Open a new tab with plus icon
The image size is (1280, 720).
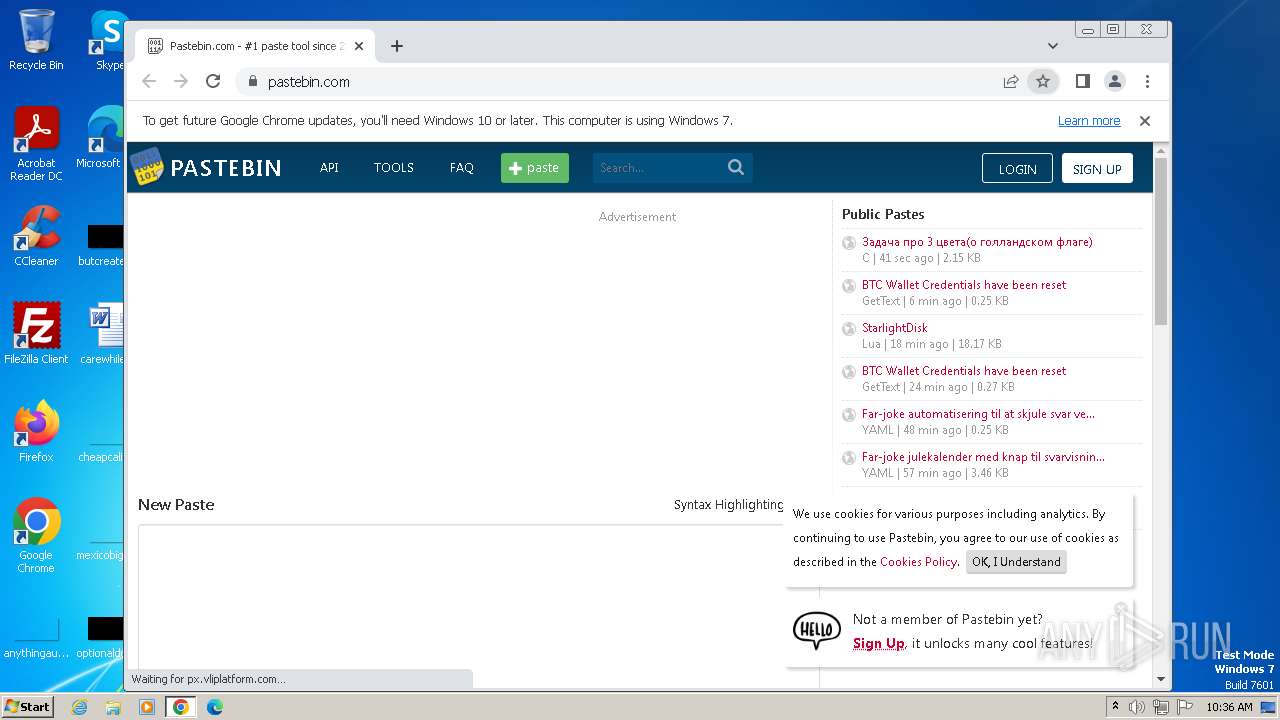point(397,46)
